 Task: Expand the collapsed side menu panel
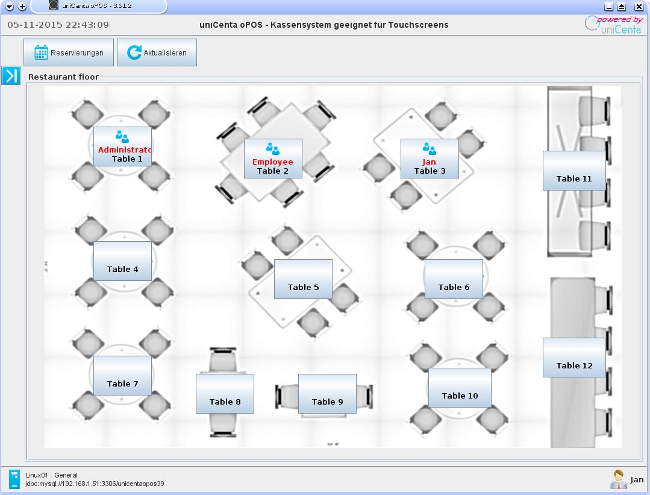tap(10, 76)
